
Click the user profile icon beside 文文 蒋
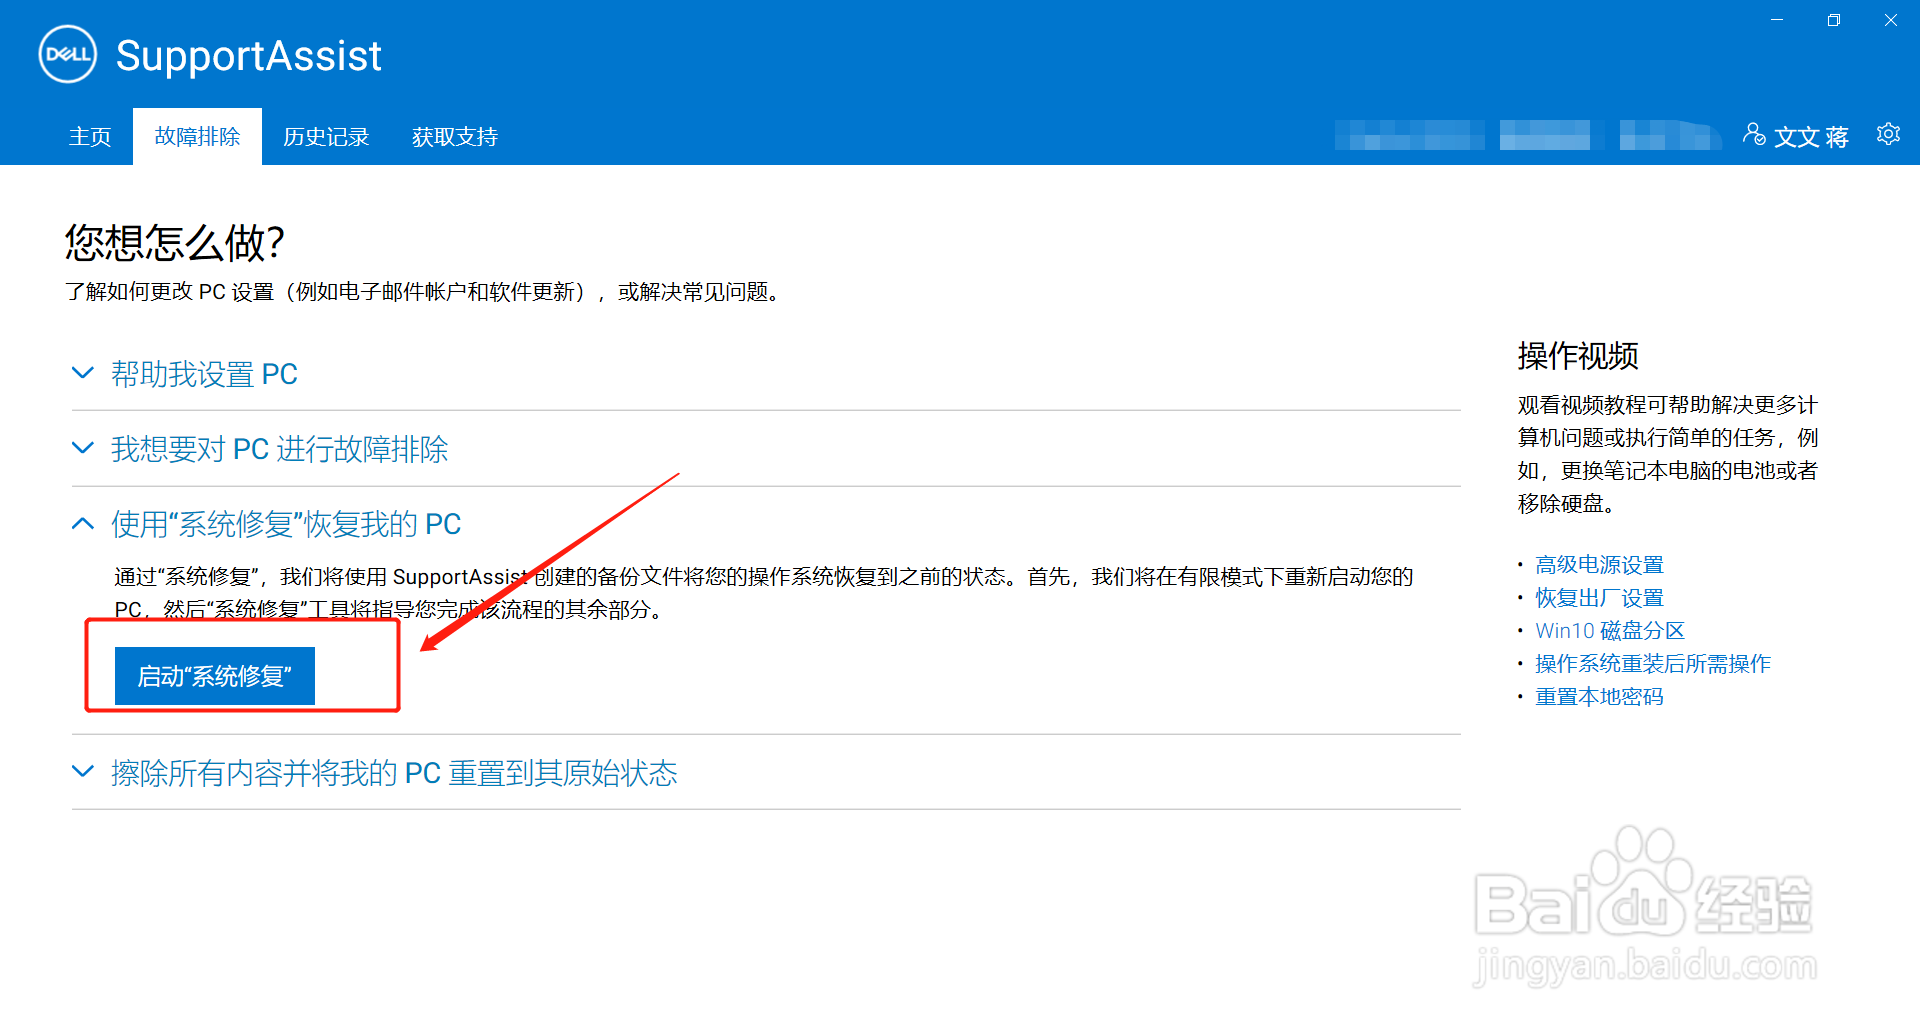pyautogui.click(x=1754, y=134)
